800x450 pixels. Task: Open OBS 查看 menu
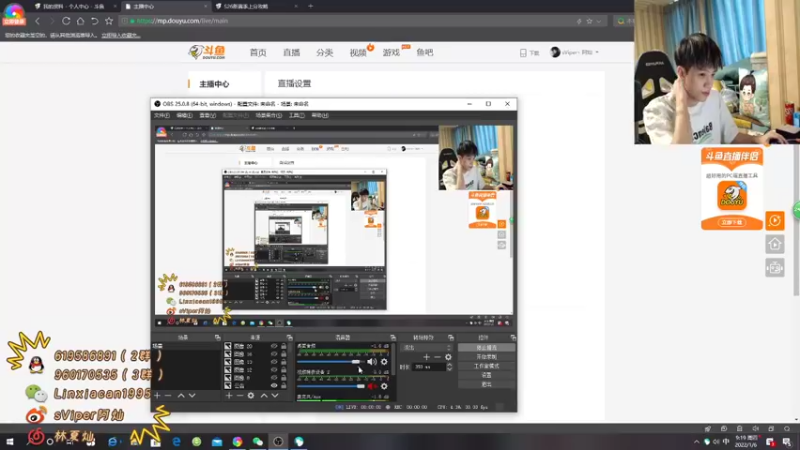207,115
